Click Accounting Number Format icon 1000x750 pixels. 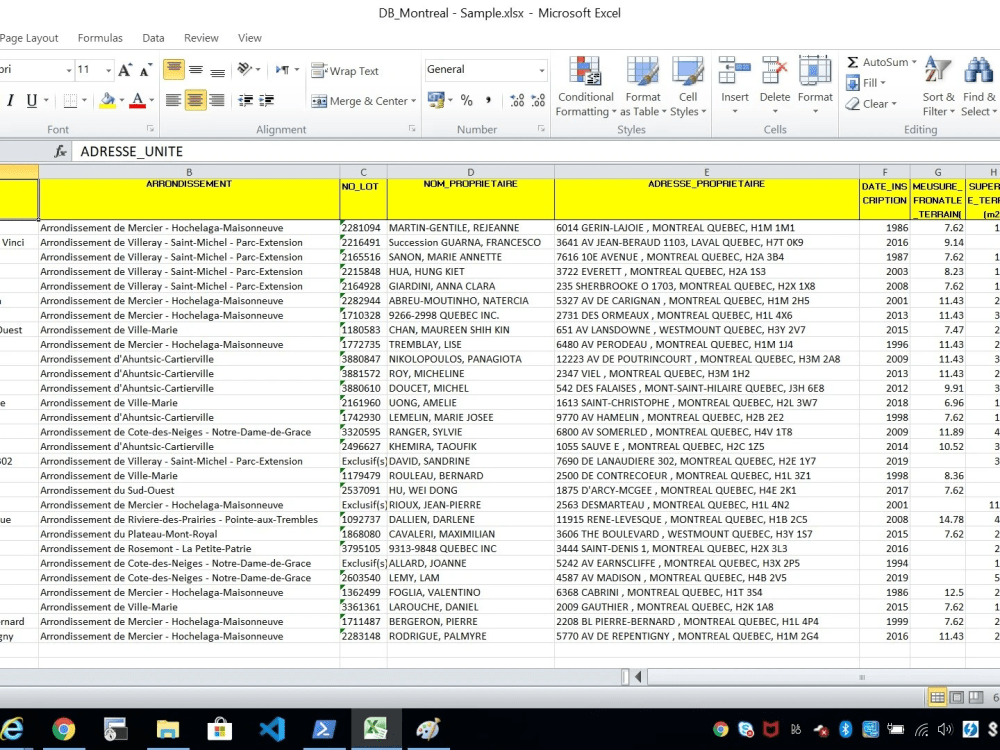pyautogui.click(x=436, y=100)
